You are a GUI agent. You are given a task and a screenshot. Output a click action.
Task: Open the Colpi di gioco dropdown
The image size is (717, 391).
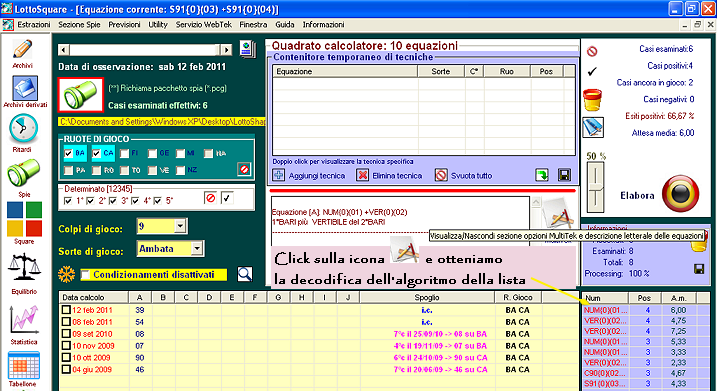tap(180, 226)
